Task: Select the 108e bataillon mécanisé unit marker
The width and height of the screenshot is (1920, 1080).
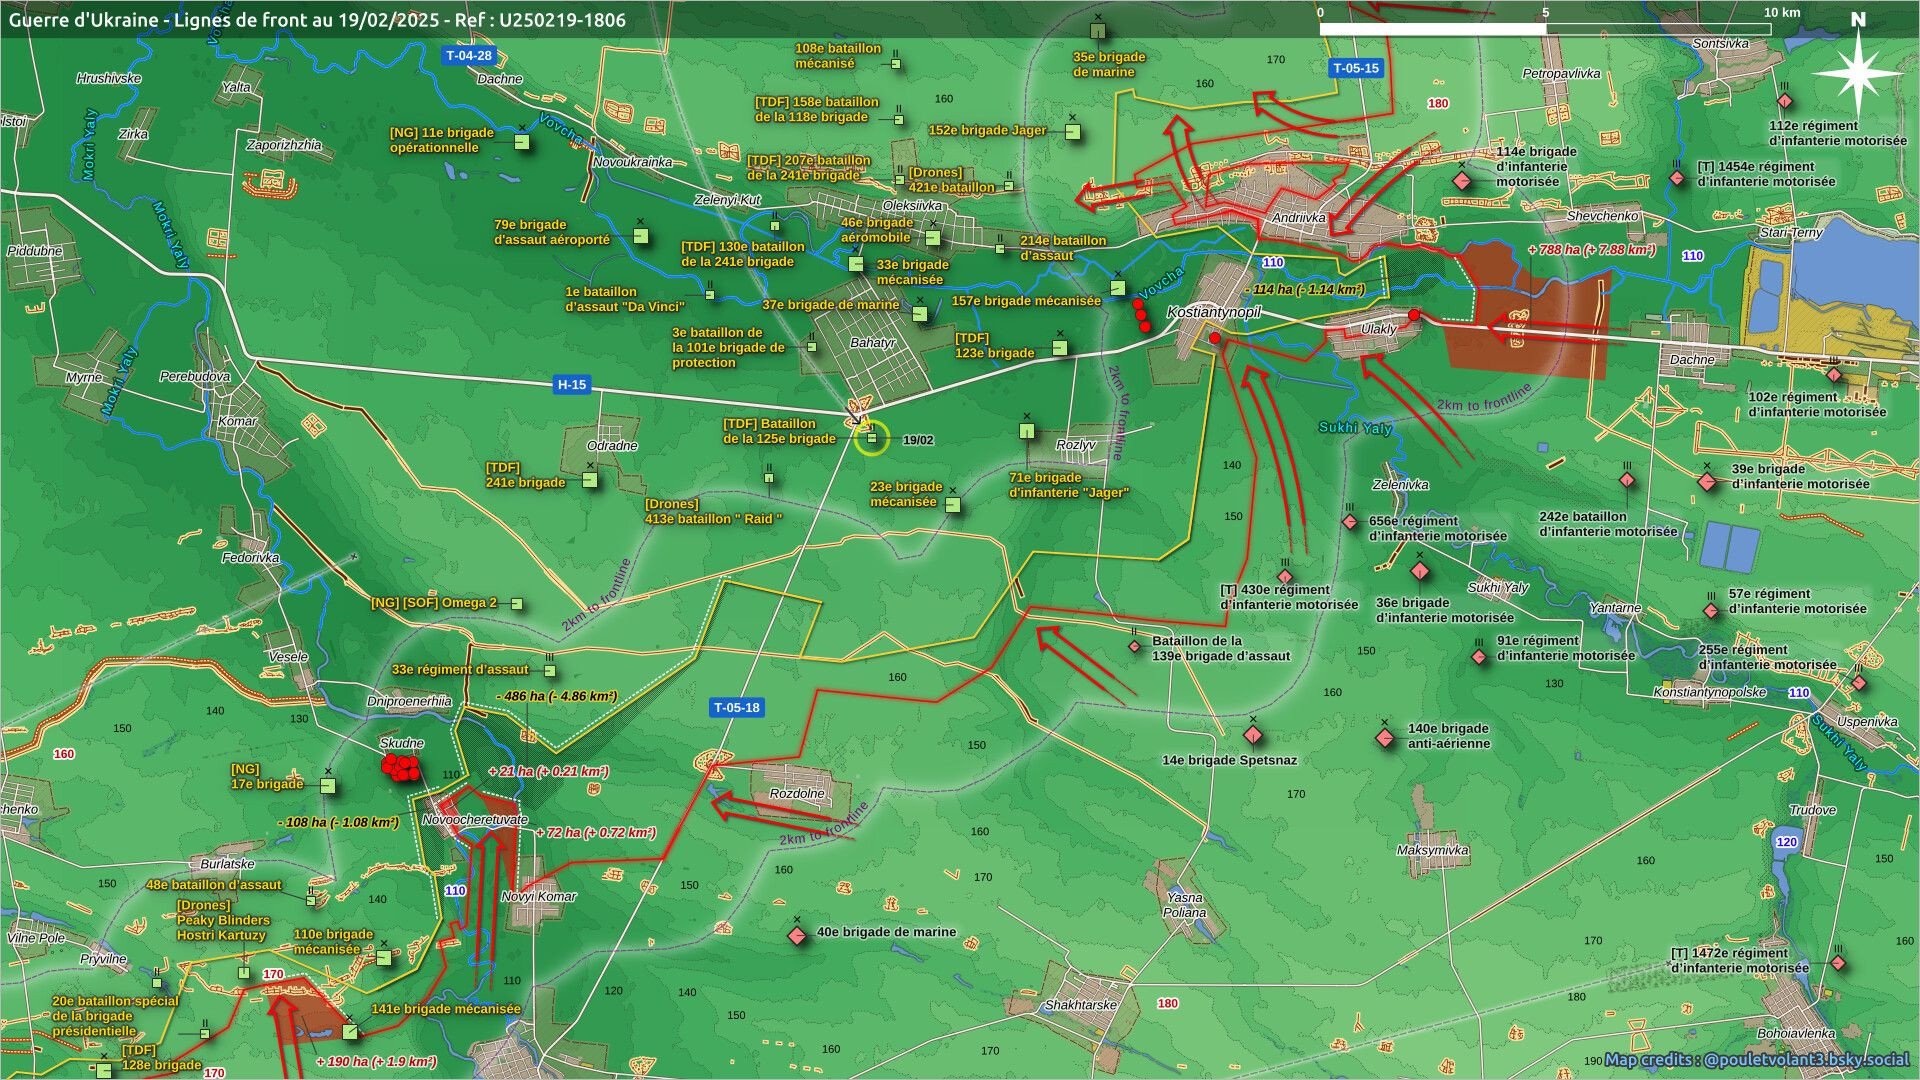Action: pos(896,64)
